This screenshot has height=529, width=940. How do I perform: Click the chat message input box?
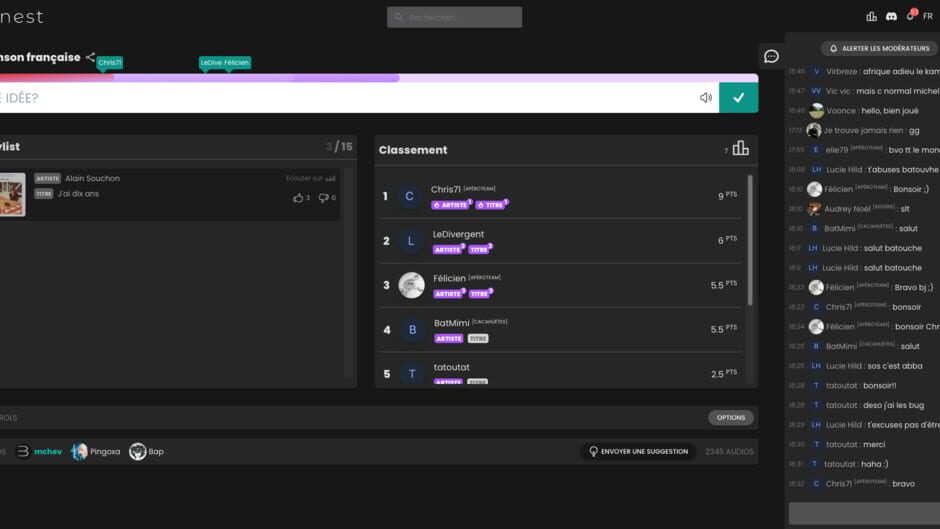(864, 514)
